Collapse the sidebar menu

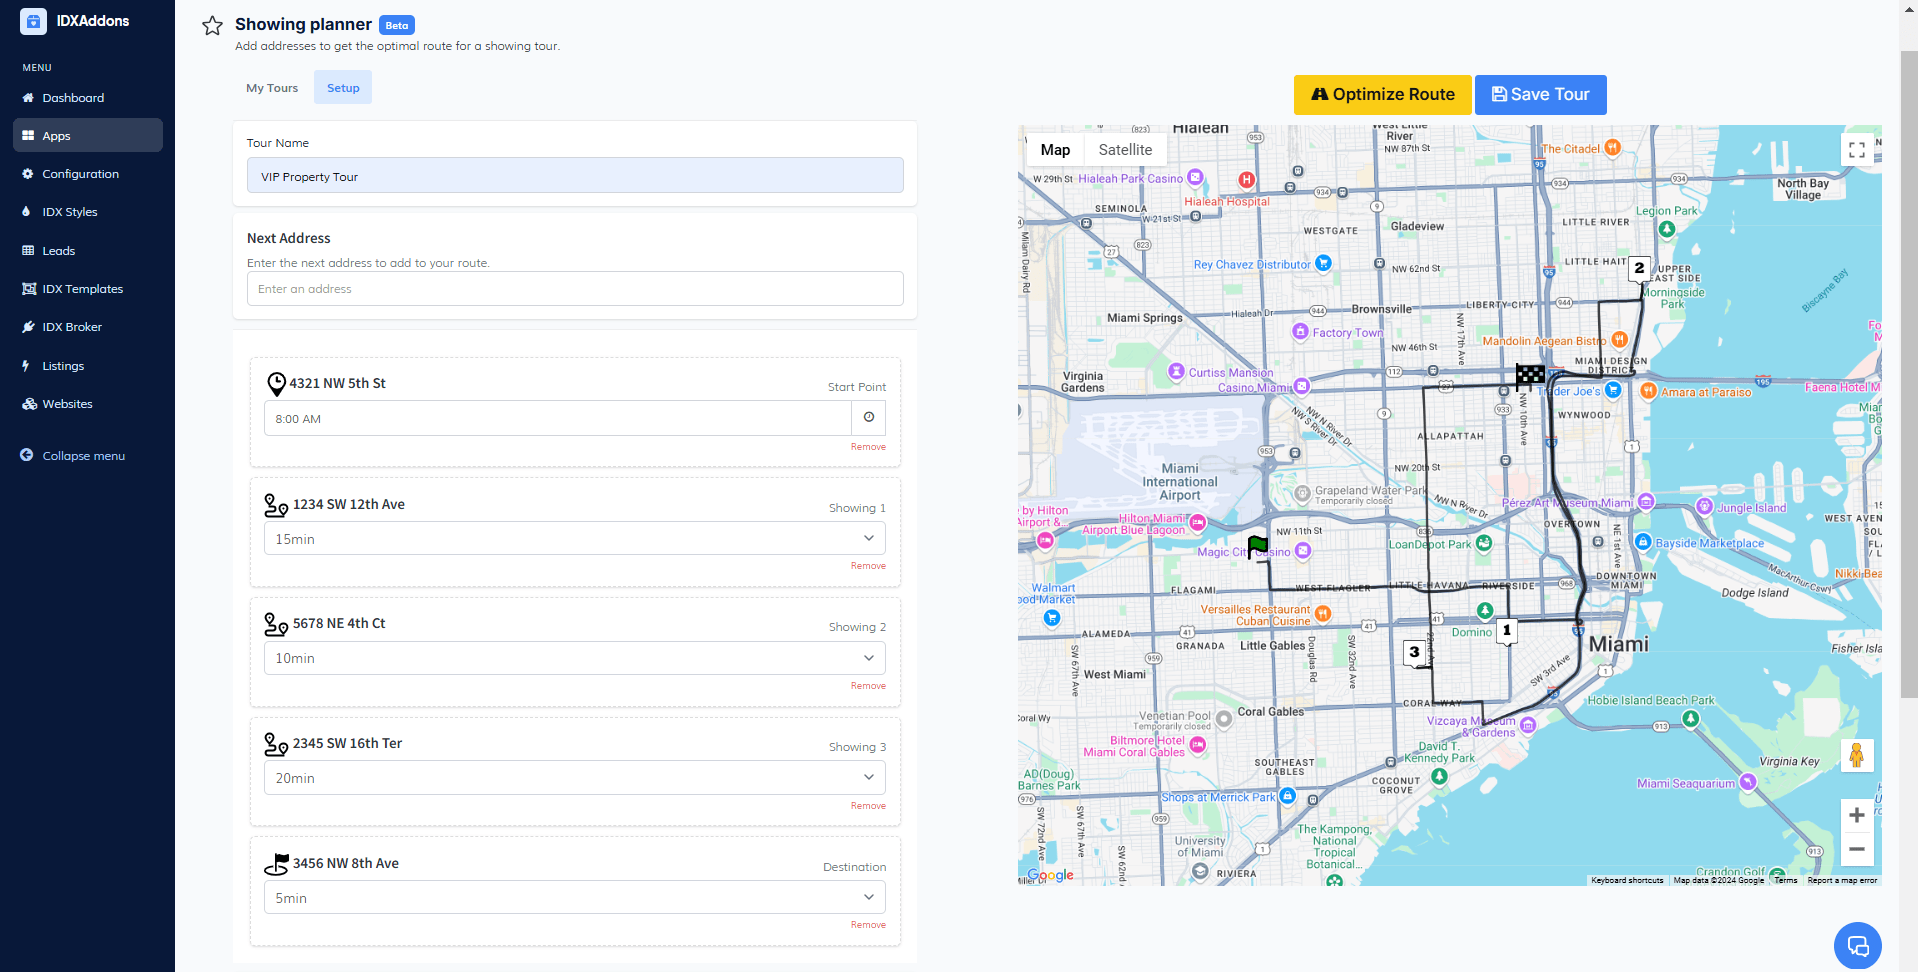(83, 456)
